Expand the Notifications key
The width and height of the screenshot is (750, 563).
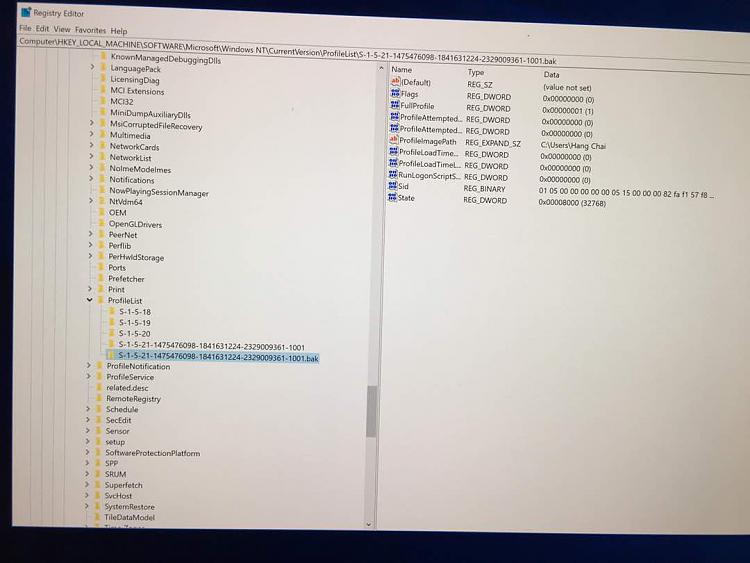coord(91,178)
